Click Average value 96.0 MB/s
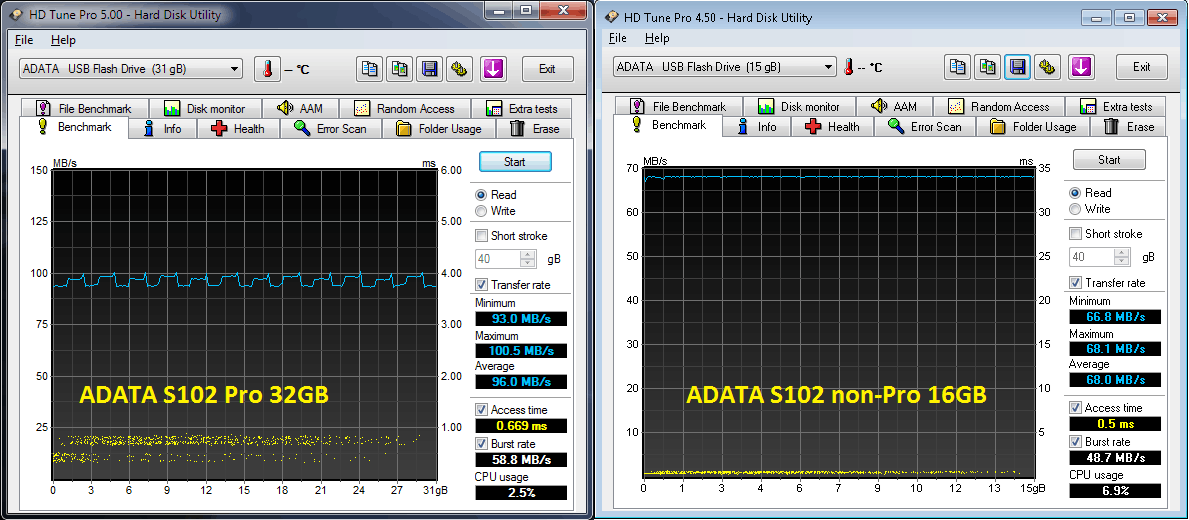This screenshot has width=1189, height=520. [x=521, y=382]
